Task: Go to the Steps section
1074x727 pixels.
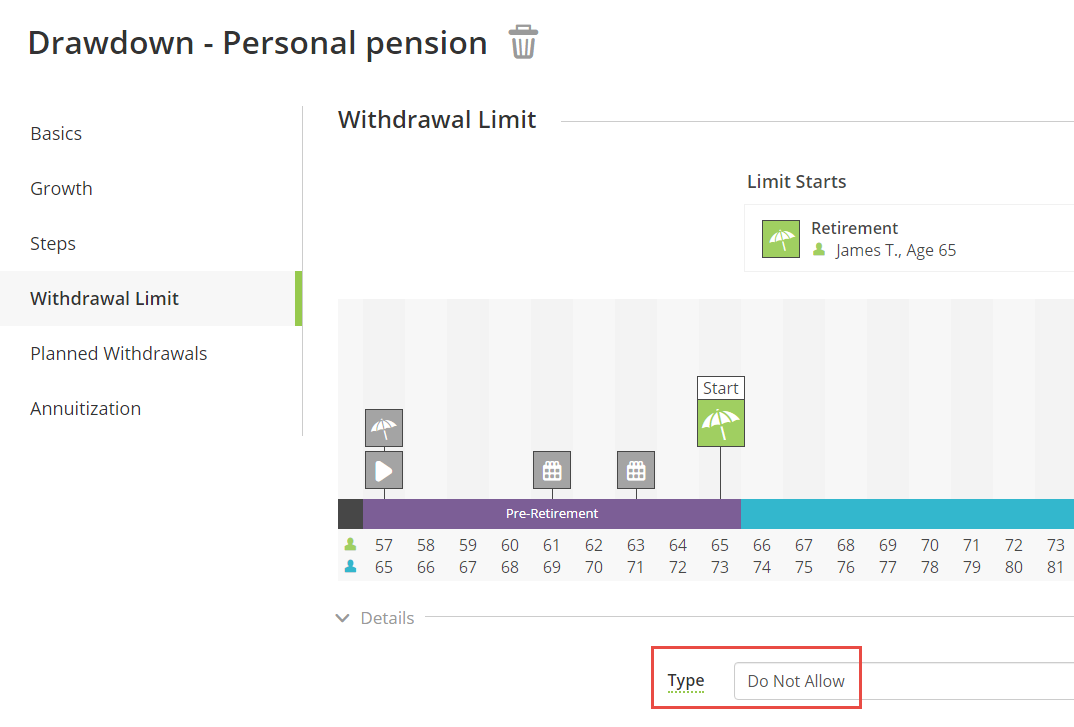Action: tap(53, 243)
